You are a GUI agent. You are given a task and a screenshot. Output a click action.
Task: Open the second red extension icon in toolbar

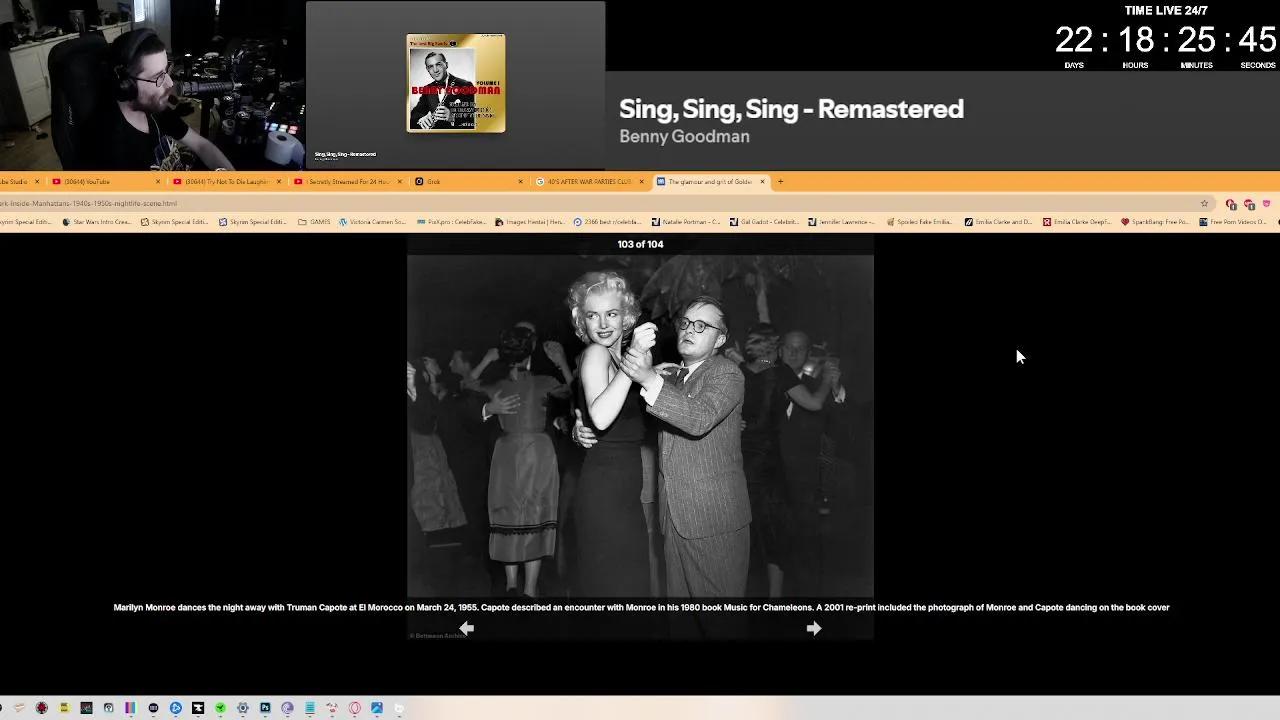click(x=1249, y=203)
